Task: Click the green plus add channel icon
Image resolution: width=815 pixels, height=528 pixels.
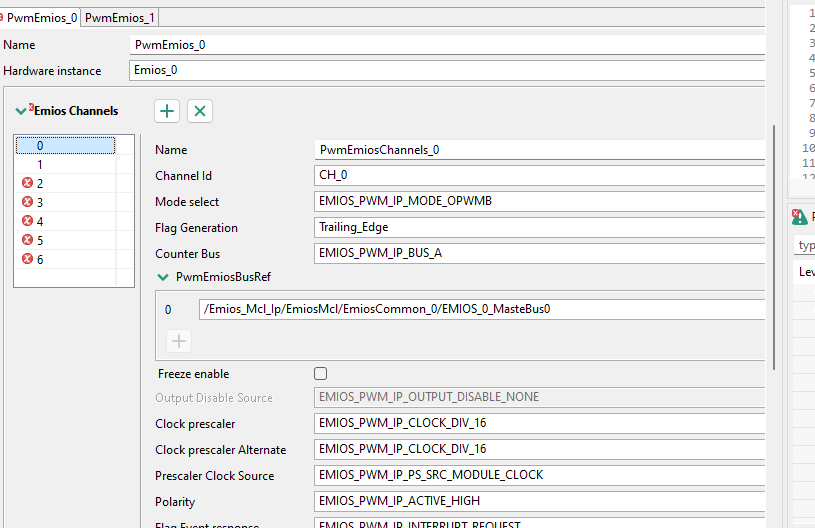Action: click(168, 111)
